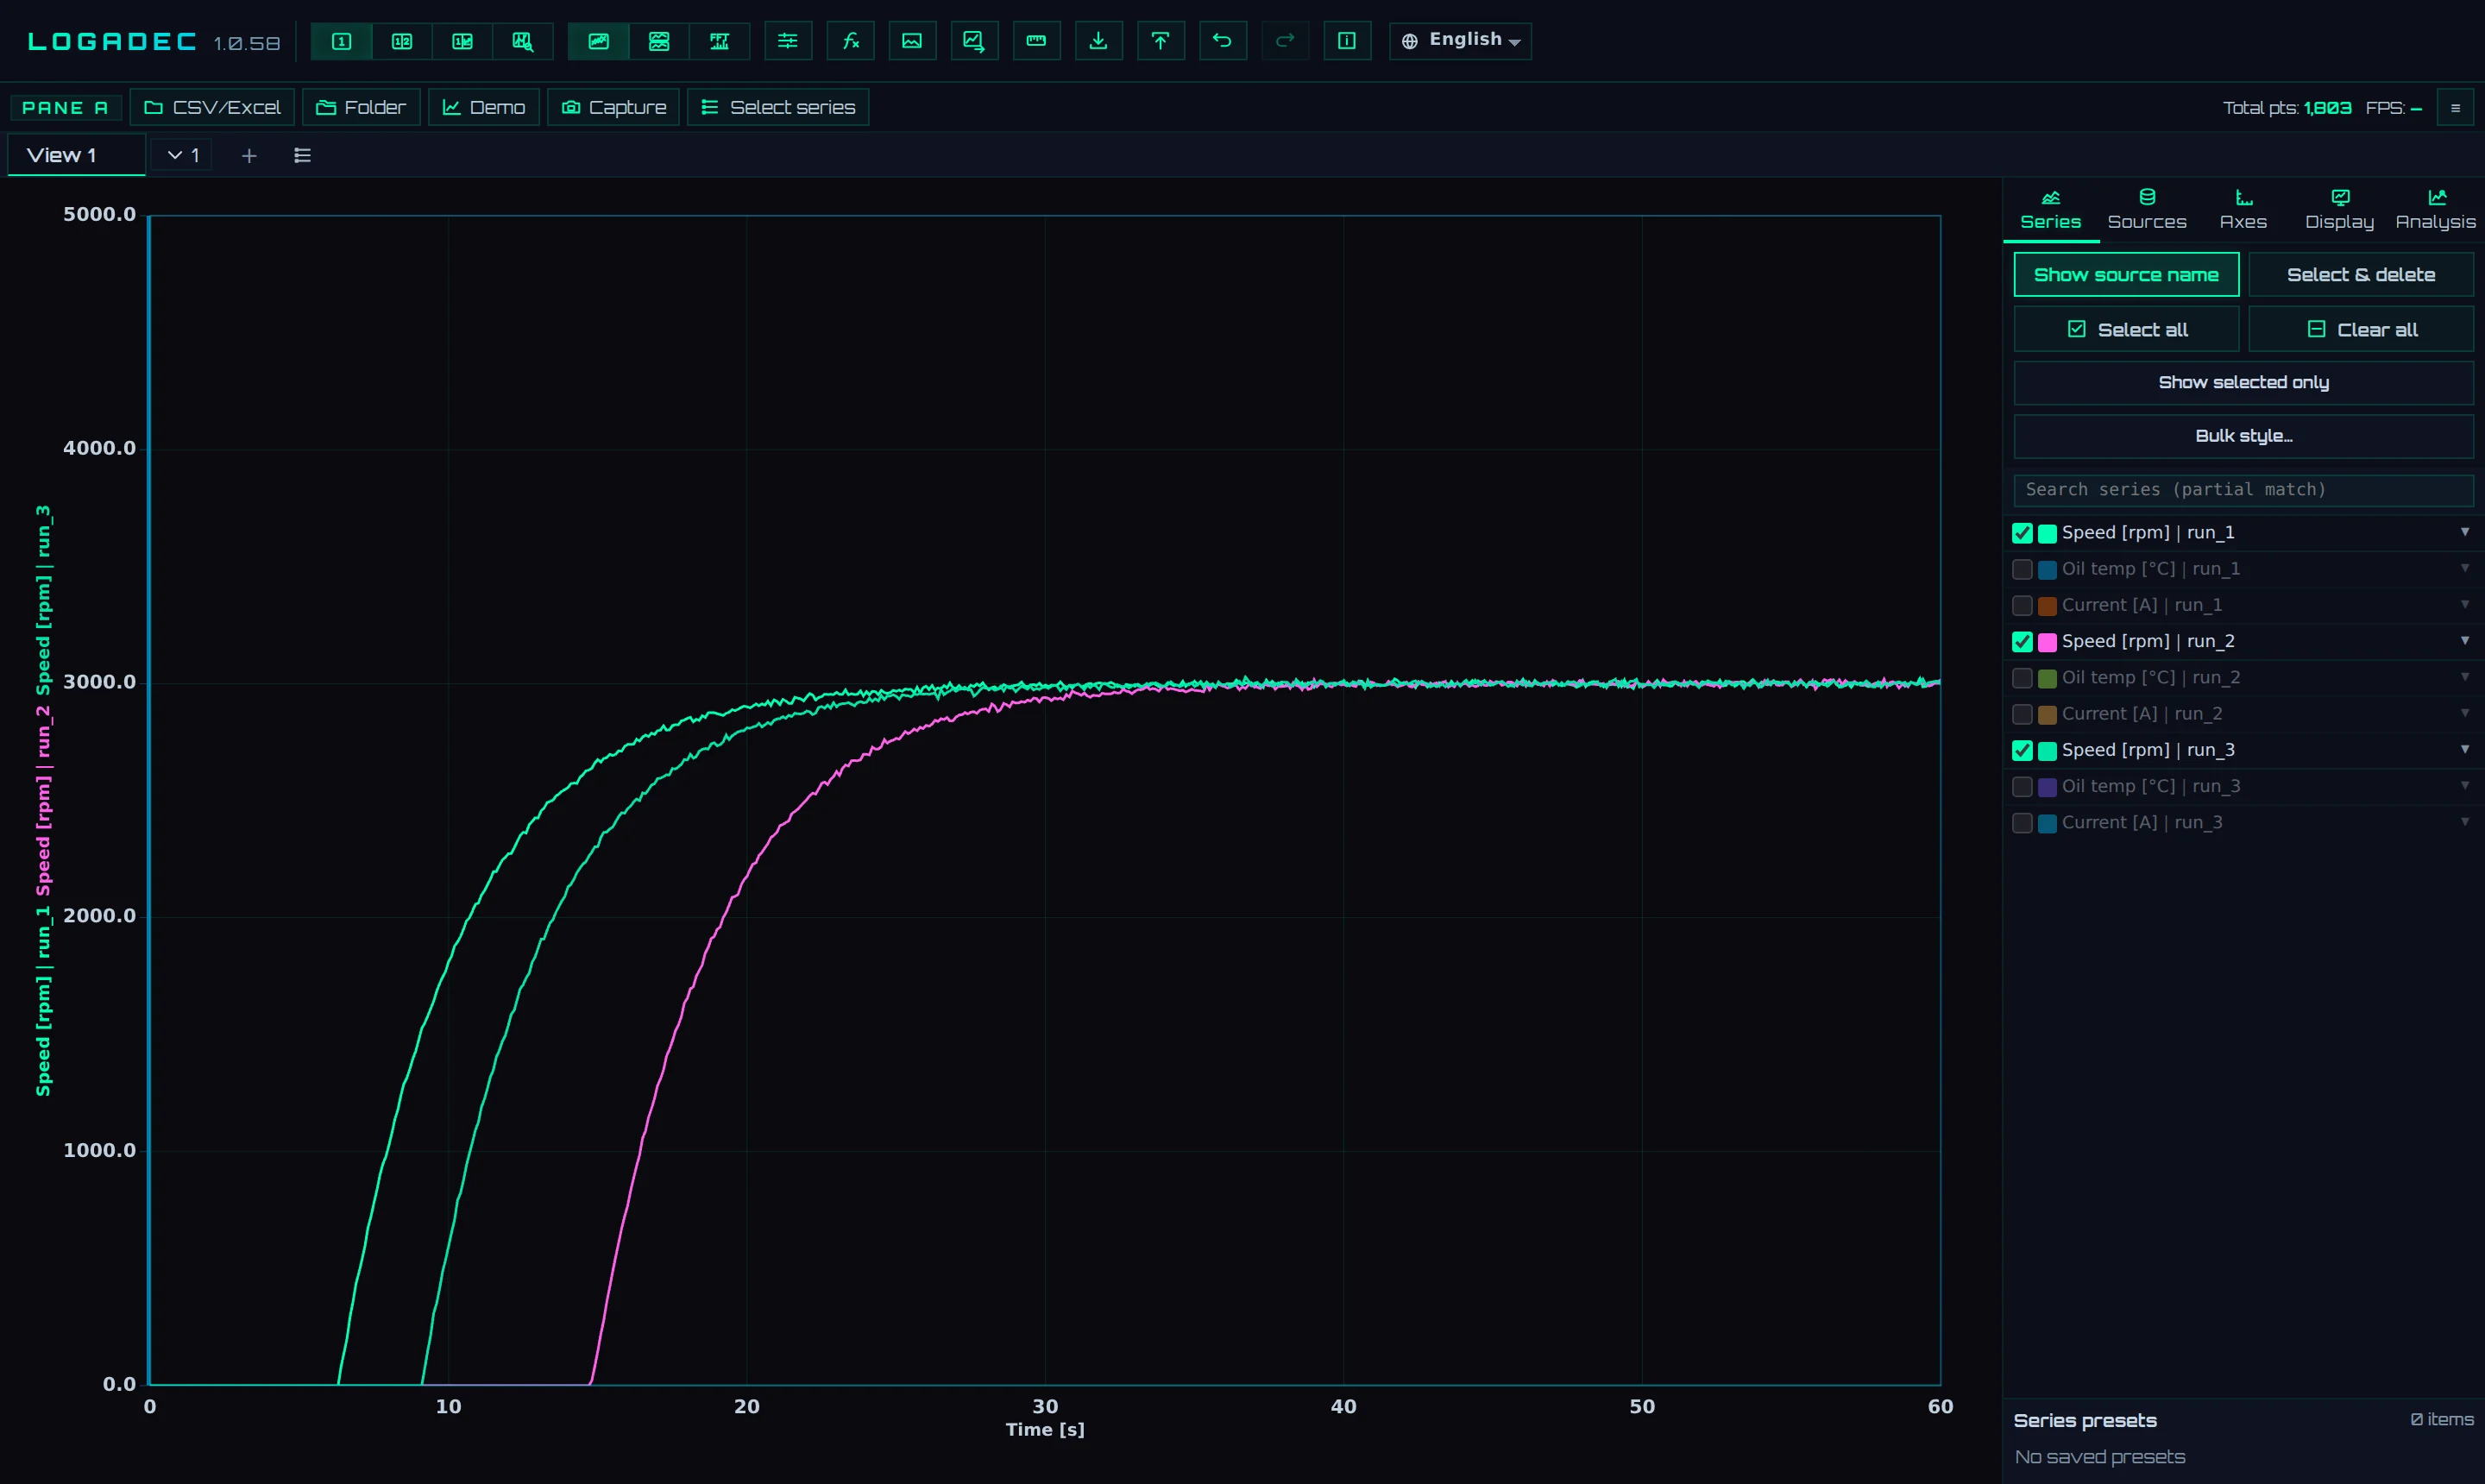The height and width of the screenshot is (1484, 2485).
Task: Enable Oil temp [°C] | run_1 series
Action: point(2022,569)
